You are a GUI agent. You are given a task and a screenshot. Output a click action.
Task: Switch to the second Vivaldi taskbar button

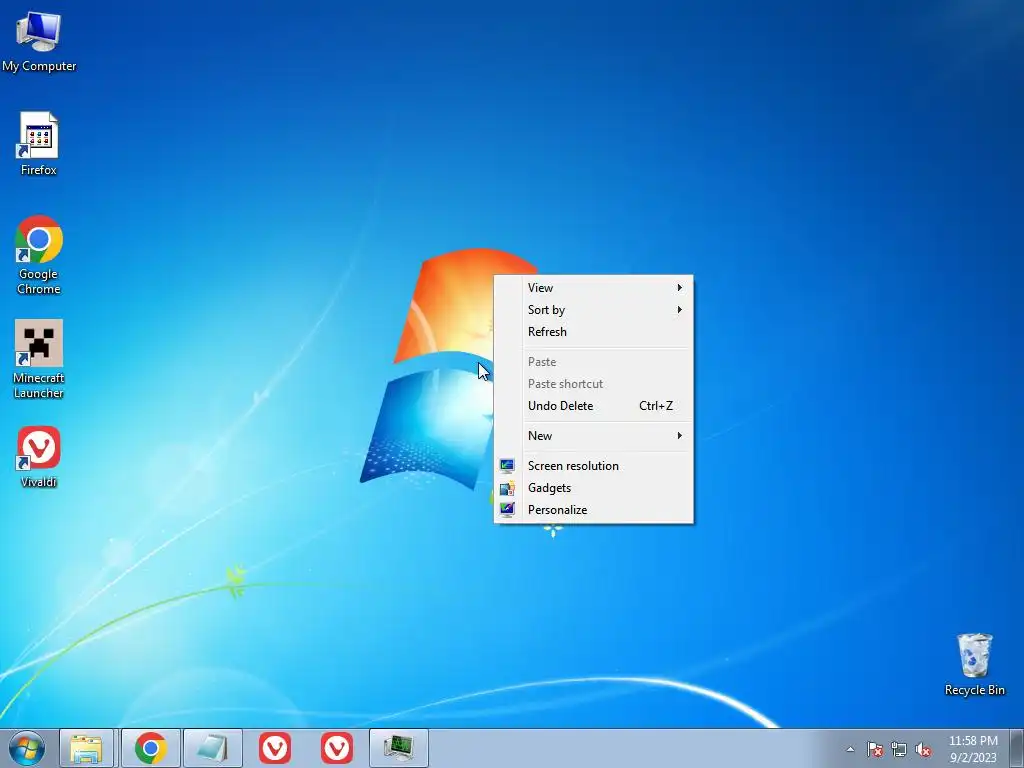[337, 748]
